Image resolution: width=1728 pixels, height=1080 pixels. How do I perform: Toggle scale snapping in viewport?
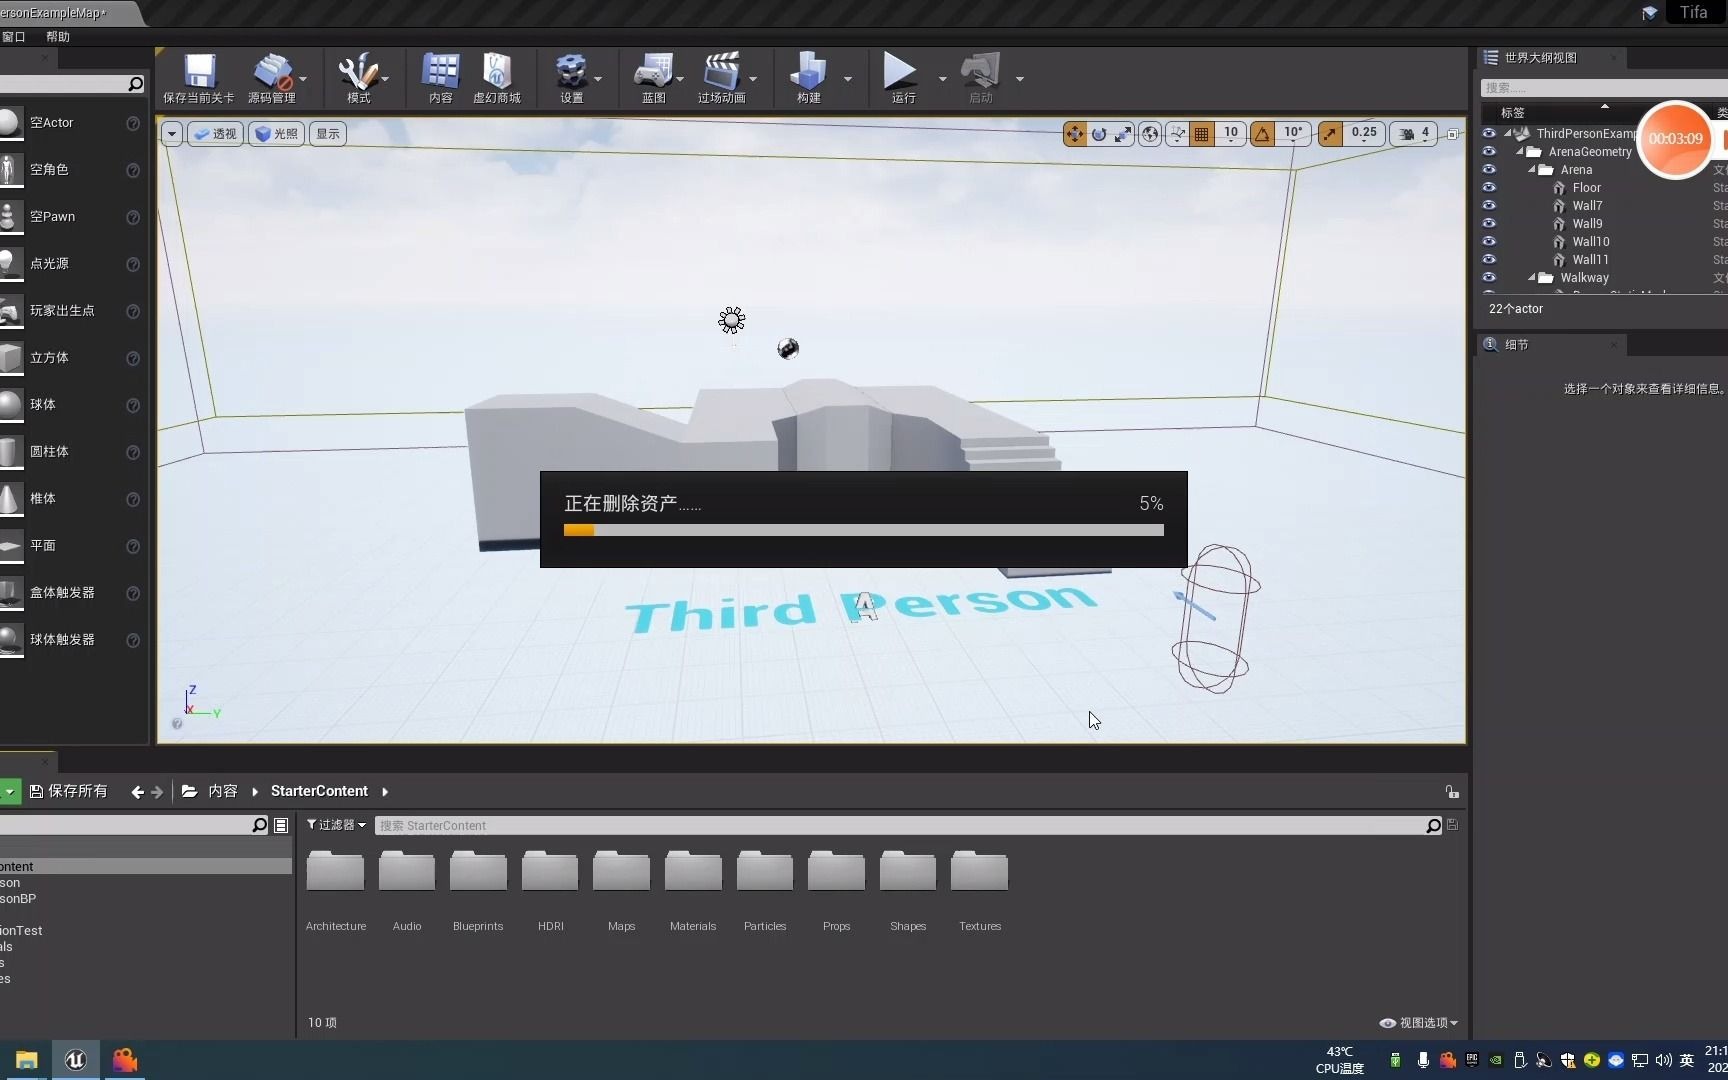1330,134
